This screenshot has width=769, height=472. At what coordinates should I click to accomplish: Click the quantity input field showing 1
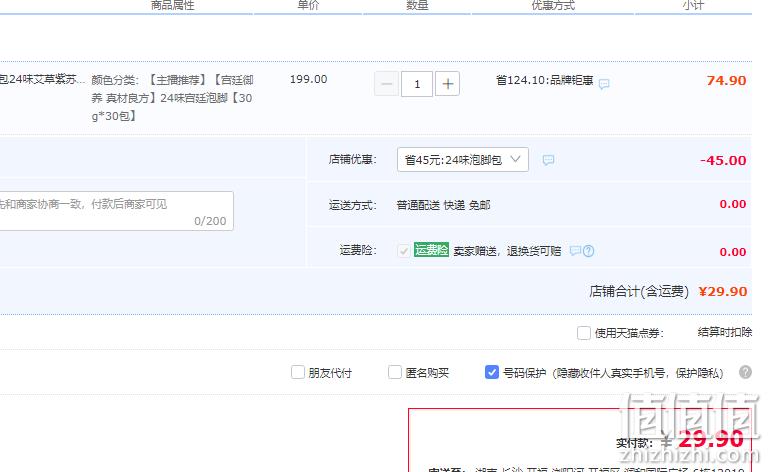[x=417, y=84]
